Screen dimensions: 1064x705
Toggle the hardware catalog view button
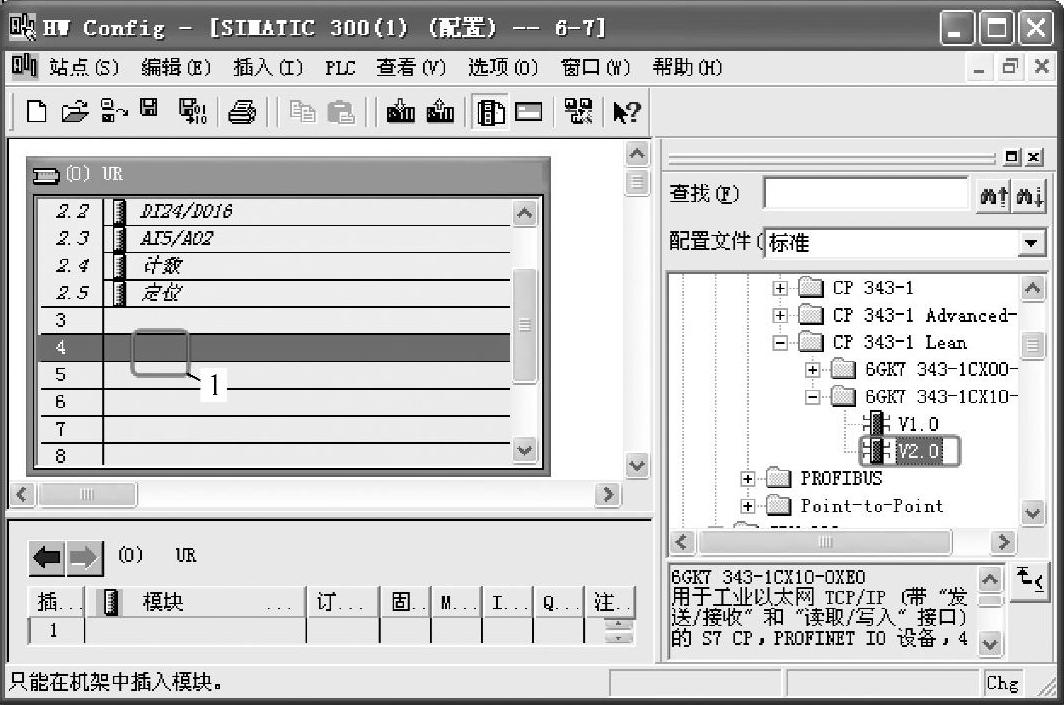[491, 112]
